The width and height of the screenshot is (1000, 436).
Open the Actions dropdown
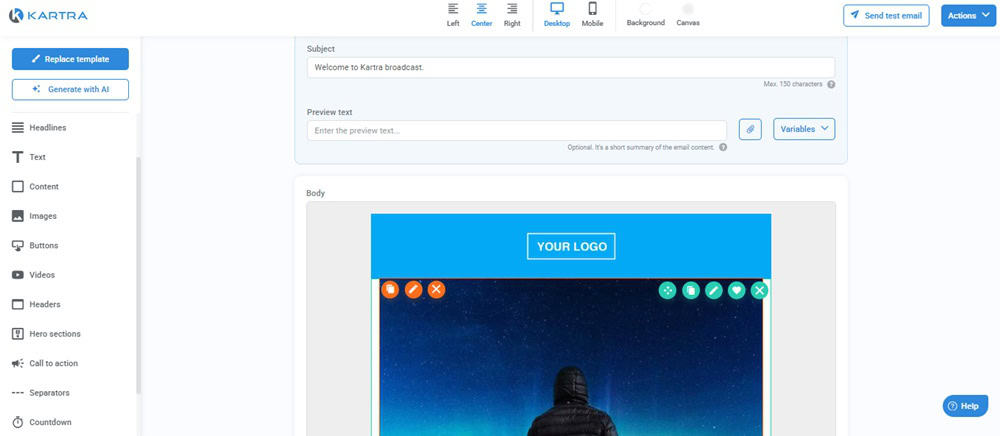pos(968,16)
